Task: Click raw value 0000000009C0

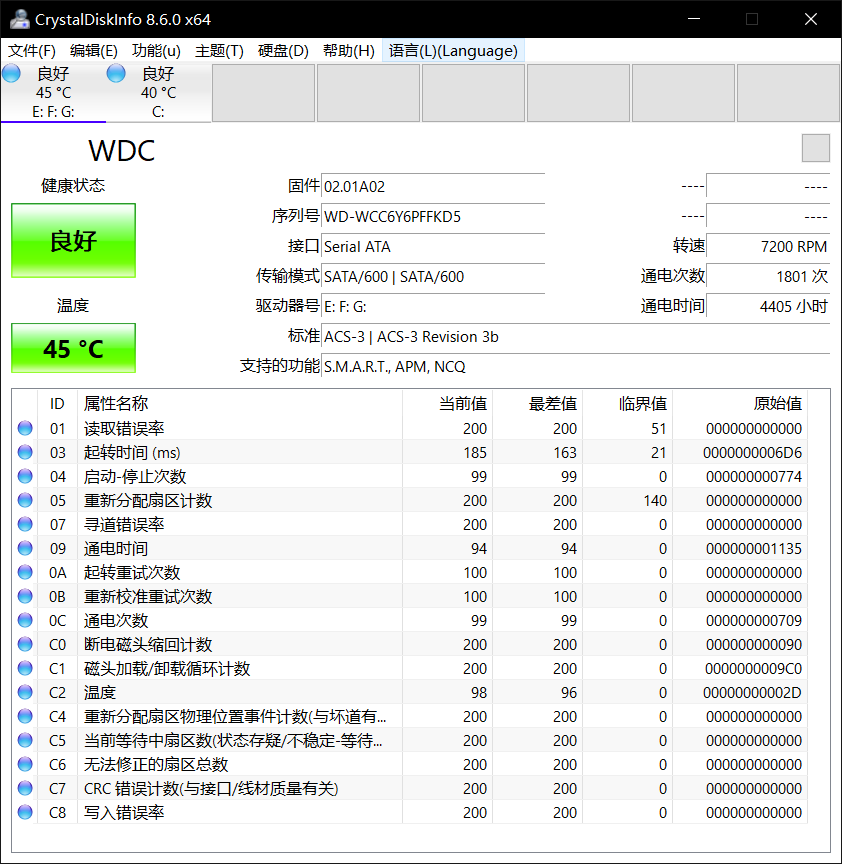Action: (753, 668)
